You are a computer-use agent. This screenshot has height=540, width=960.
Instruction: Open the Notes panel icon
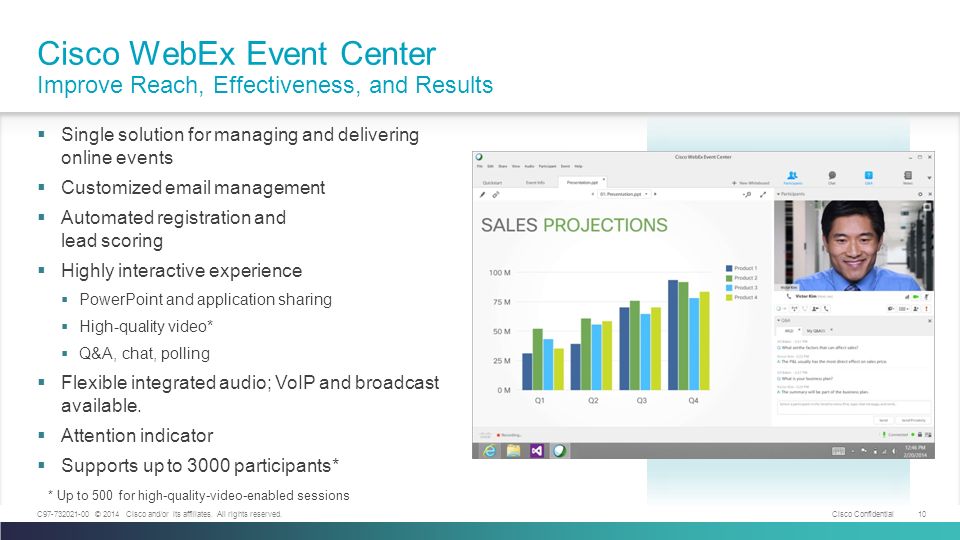click(x=908, y=176)
